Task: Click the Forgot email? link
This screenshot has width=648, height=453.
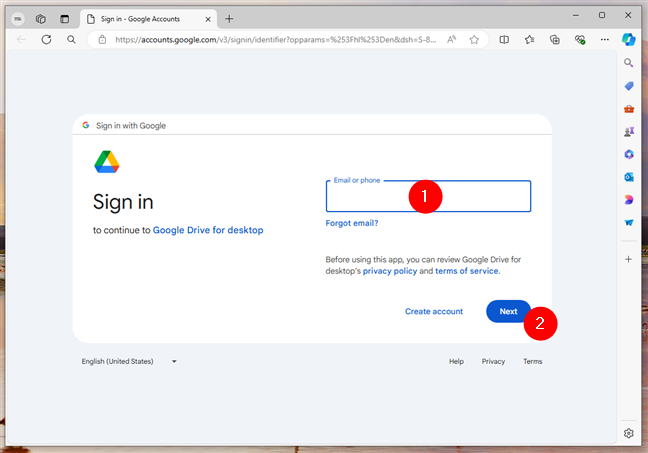Action: click(352, 223)
